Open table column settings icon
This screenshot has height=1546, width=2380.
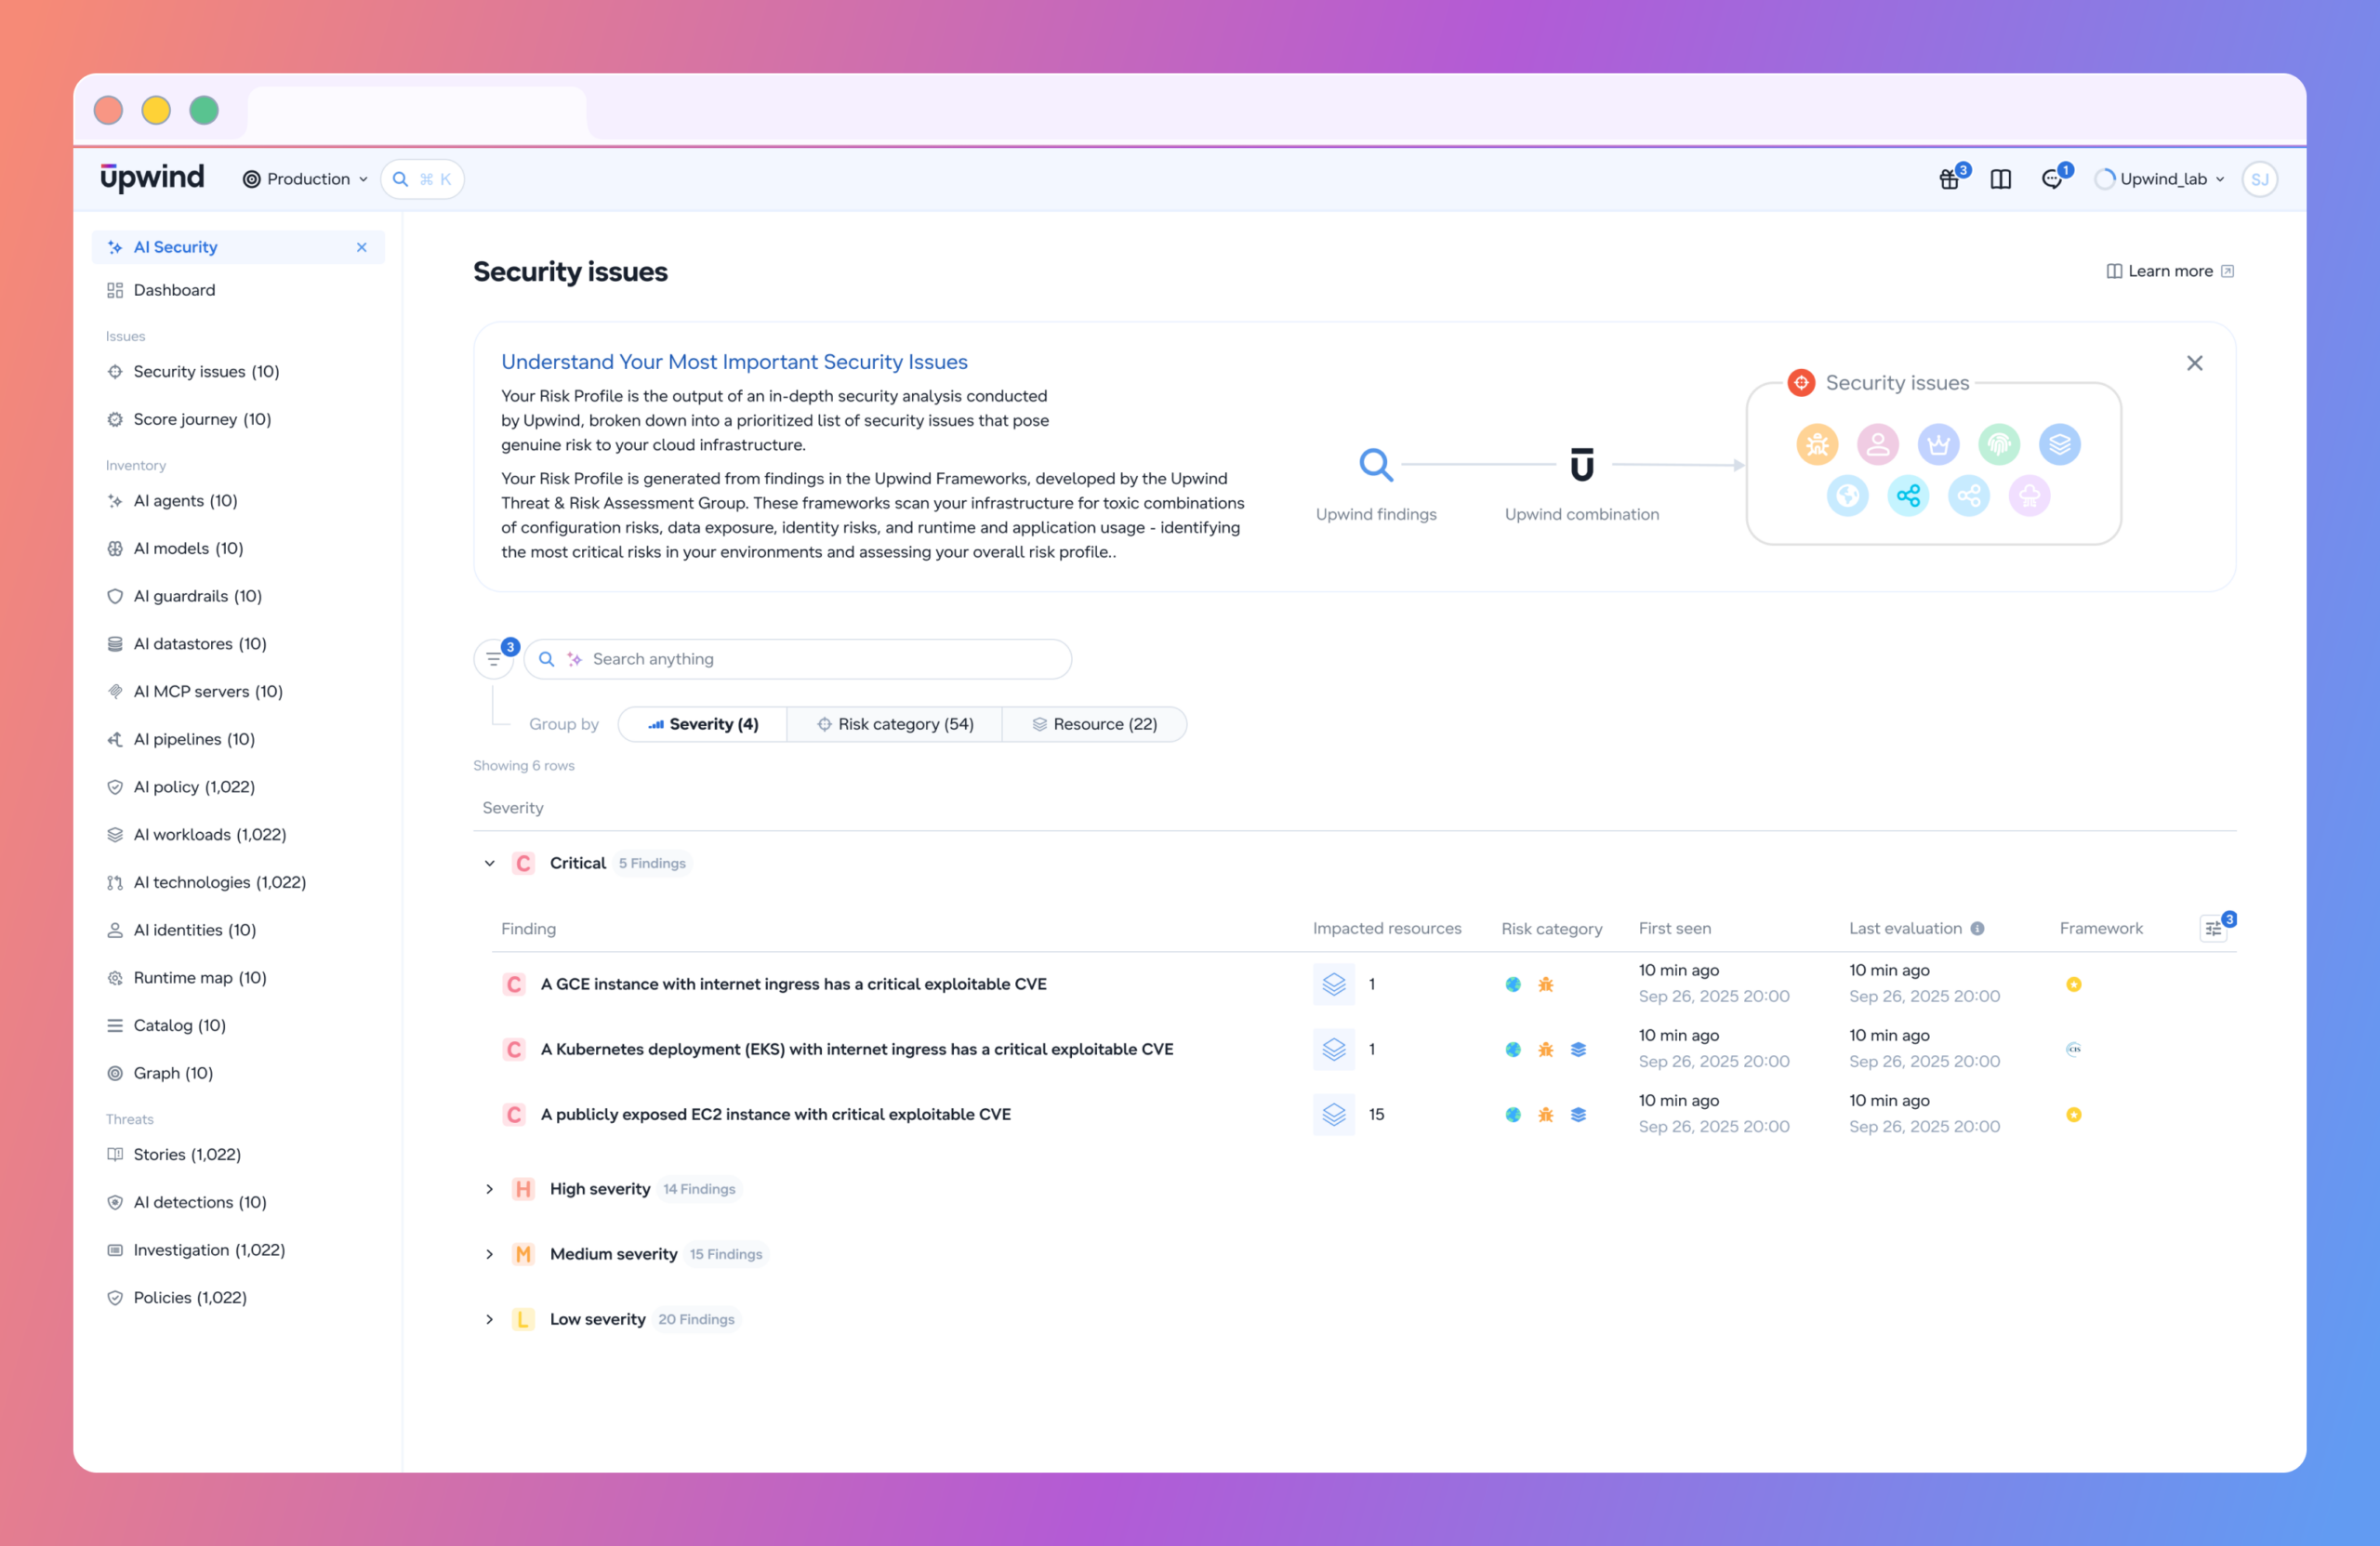point(2213,929)
